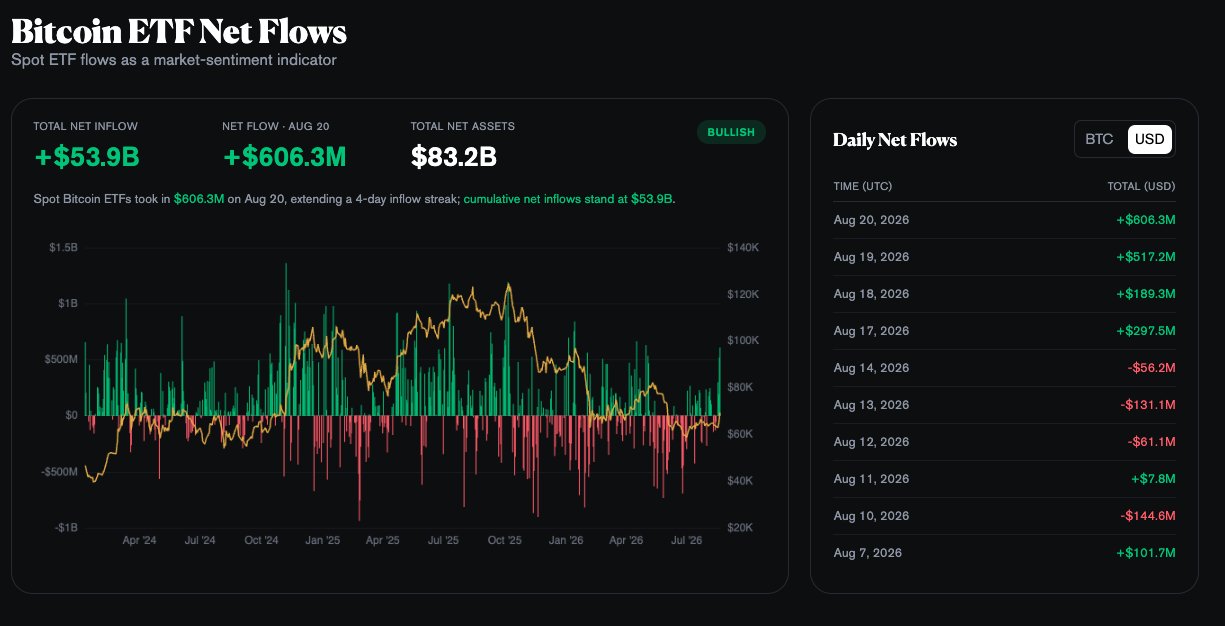1225x626 pixels.
Task: Select the Aug 18, 2026 row date
Action: pyautogui.click(x=871, y=294)
